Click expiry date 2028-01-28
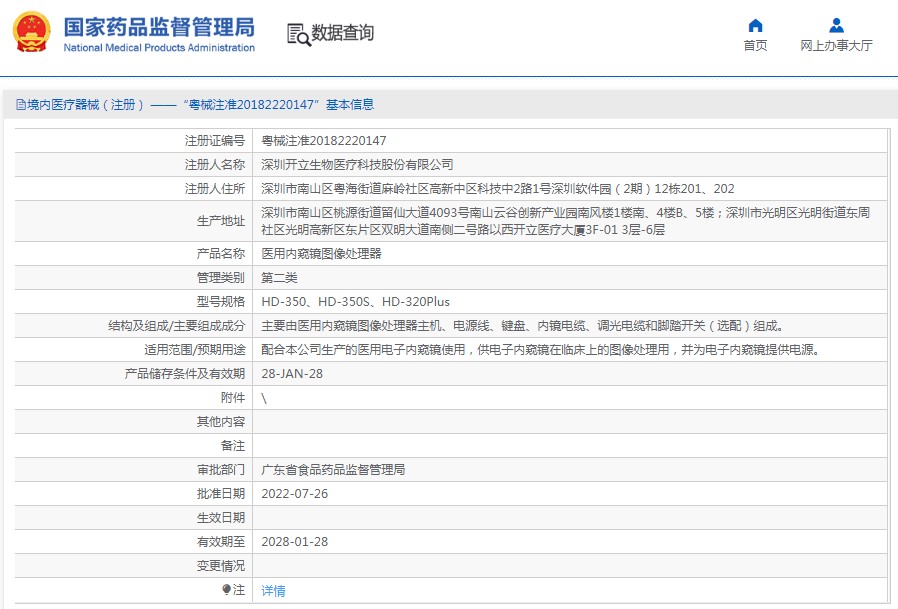This screenshot has height=609, width=898. click(294, 541)
